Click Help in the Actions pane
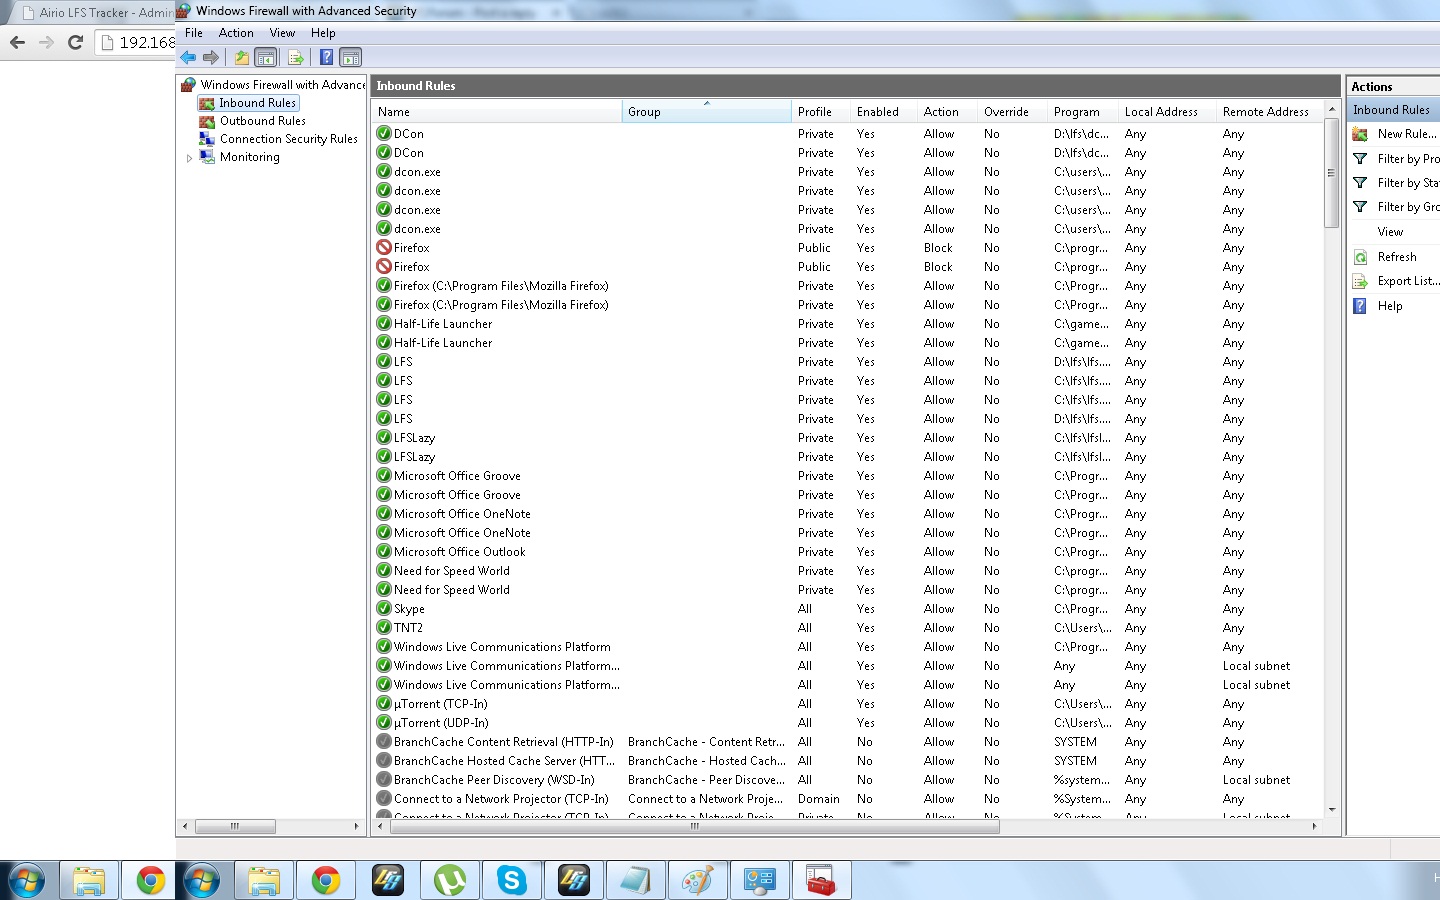The width and height of the screenshot is (1440, 900). 1390,306
